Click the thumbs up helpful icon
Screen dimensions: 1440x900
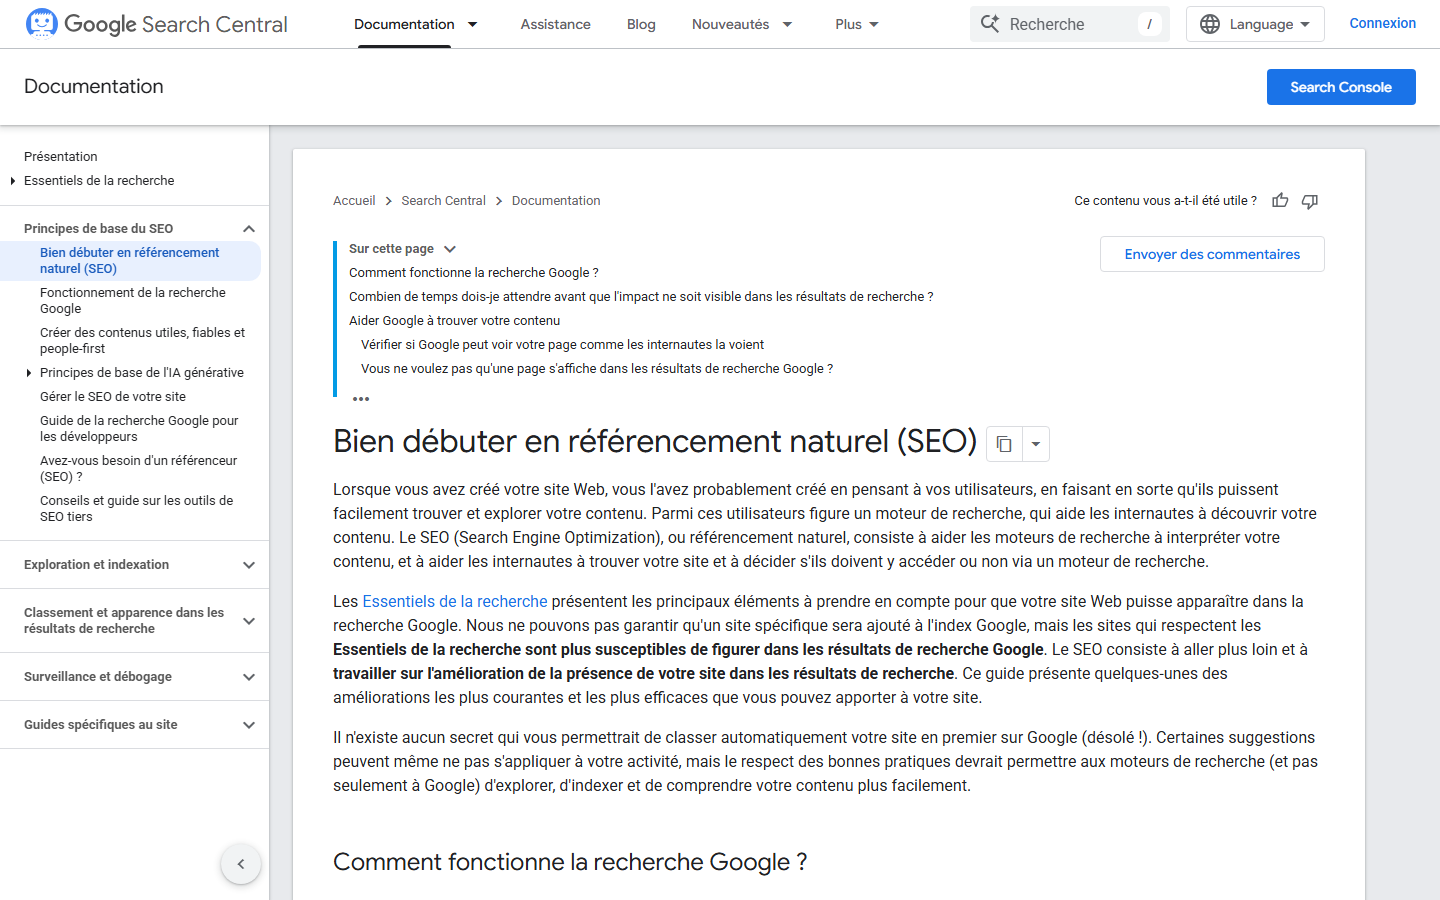coord(1280,201)
